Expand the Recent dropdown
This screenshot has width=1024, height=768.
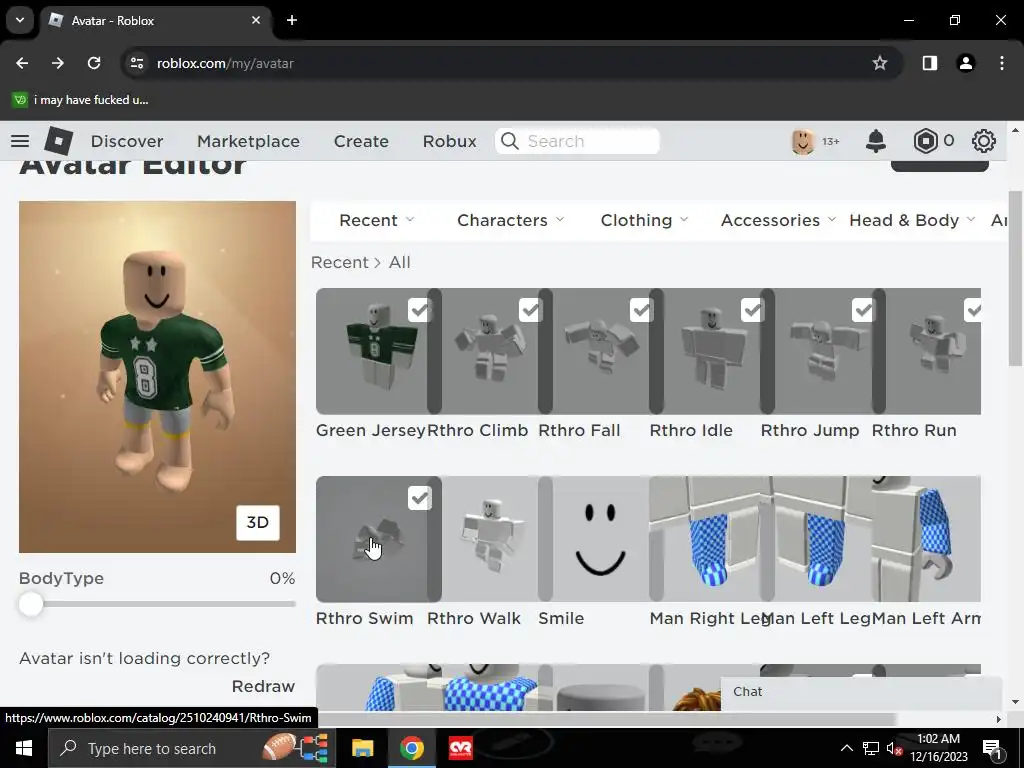pyautogui.click(x=377, y=220)
